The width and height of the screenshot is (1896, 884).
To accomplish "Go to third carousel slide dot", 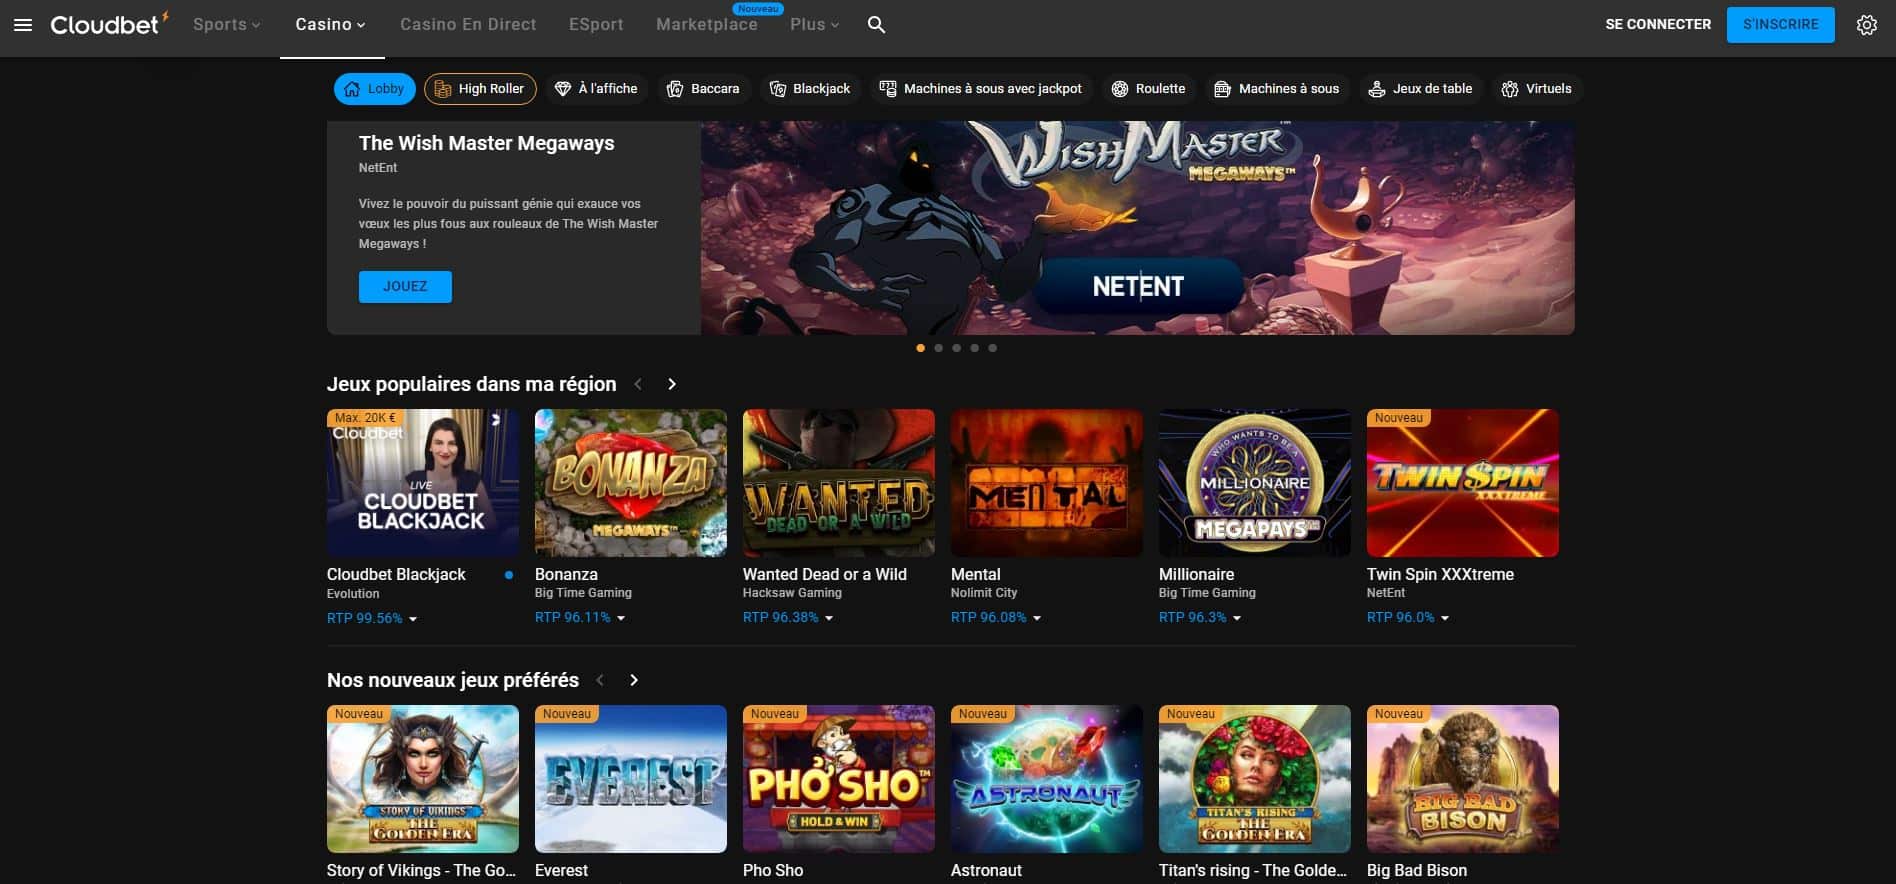I will tap(957, 348).
